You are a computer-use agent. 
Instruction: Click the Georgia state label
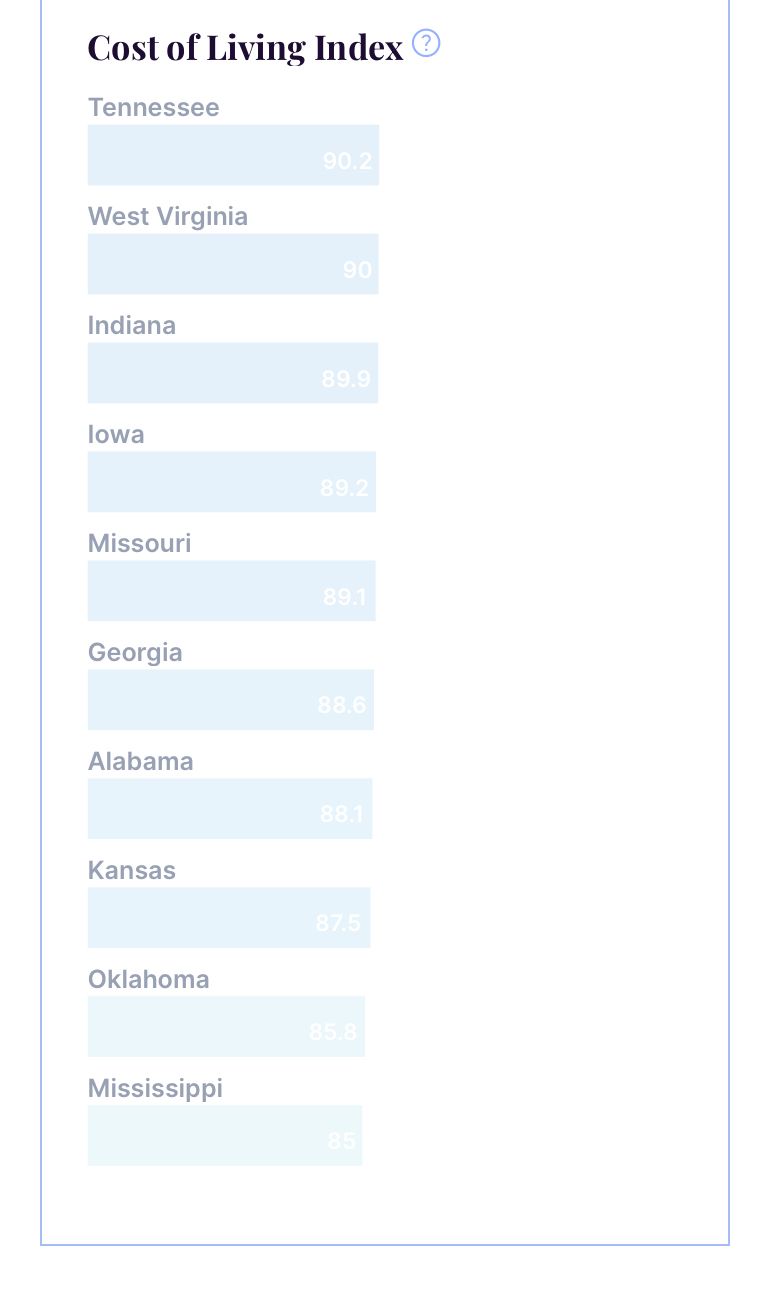pyautogui.click(x=135, y=653)
